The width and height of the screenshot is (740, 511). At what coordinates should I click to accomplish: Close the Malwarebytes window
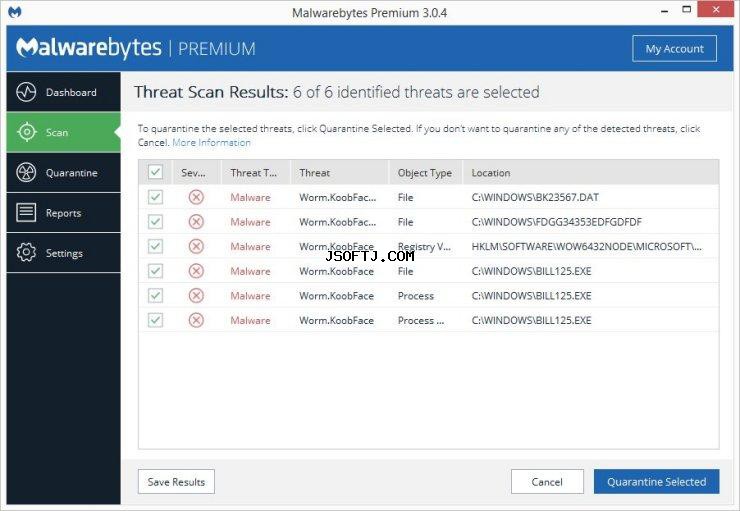(x=716, y=9)
